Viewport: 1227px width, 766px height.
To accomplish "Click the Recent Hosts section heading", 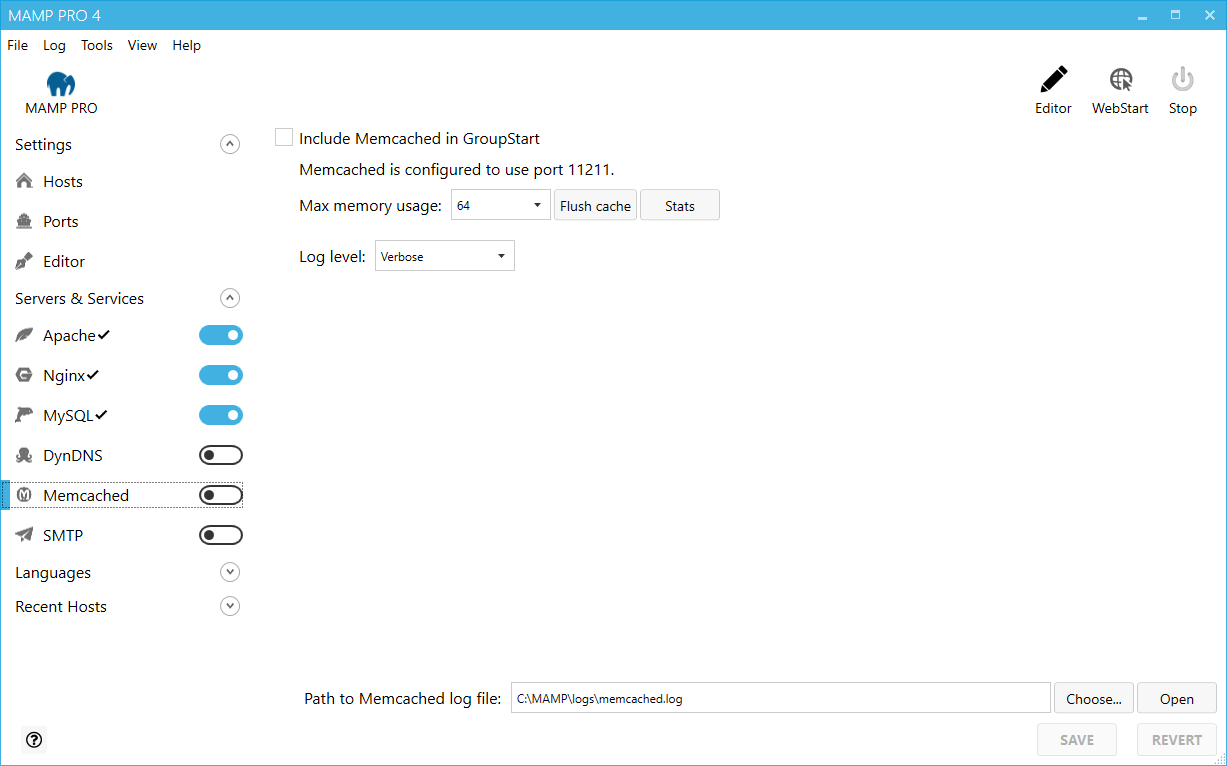I will pos(61,606).
